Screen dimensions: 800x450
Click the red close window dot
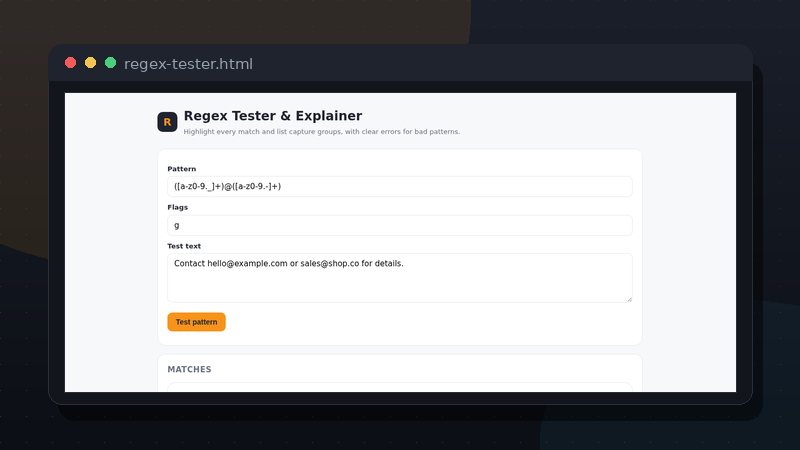[70, 63]
